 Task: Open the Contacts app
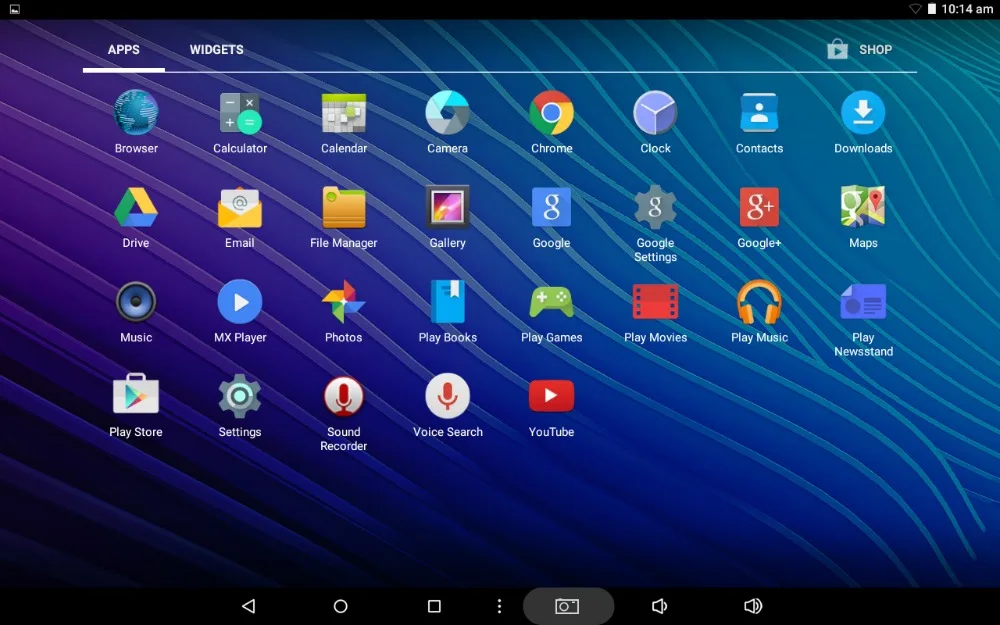[x=759, y=113]
